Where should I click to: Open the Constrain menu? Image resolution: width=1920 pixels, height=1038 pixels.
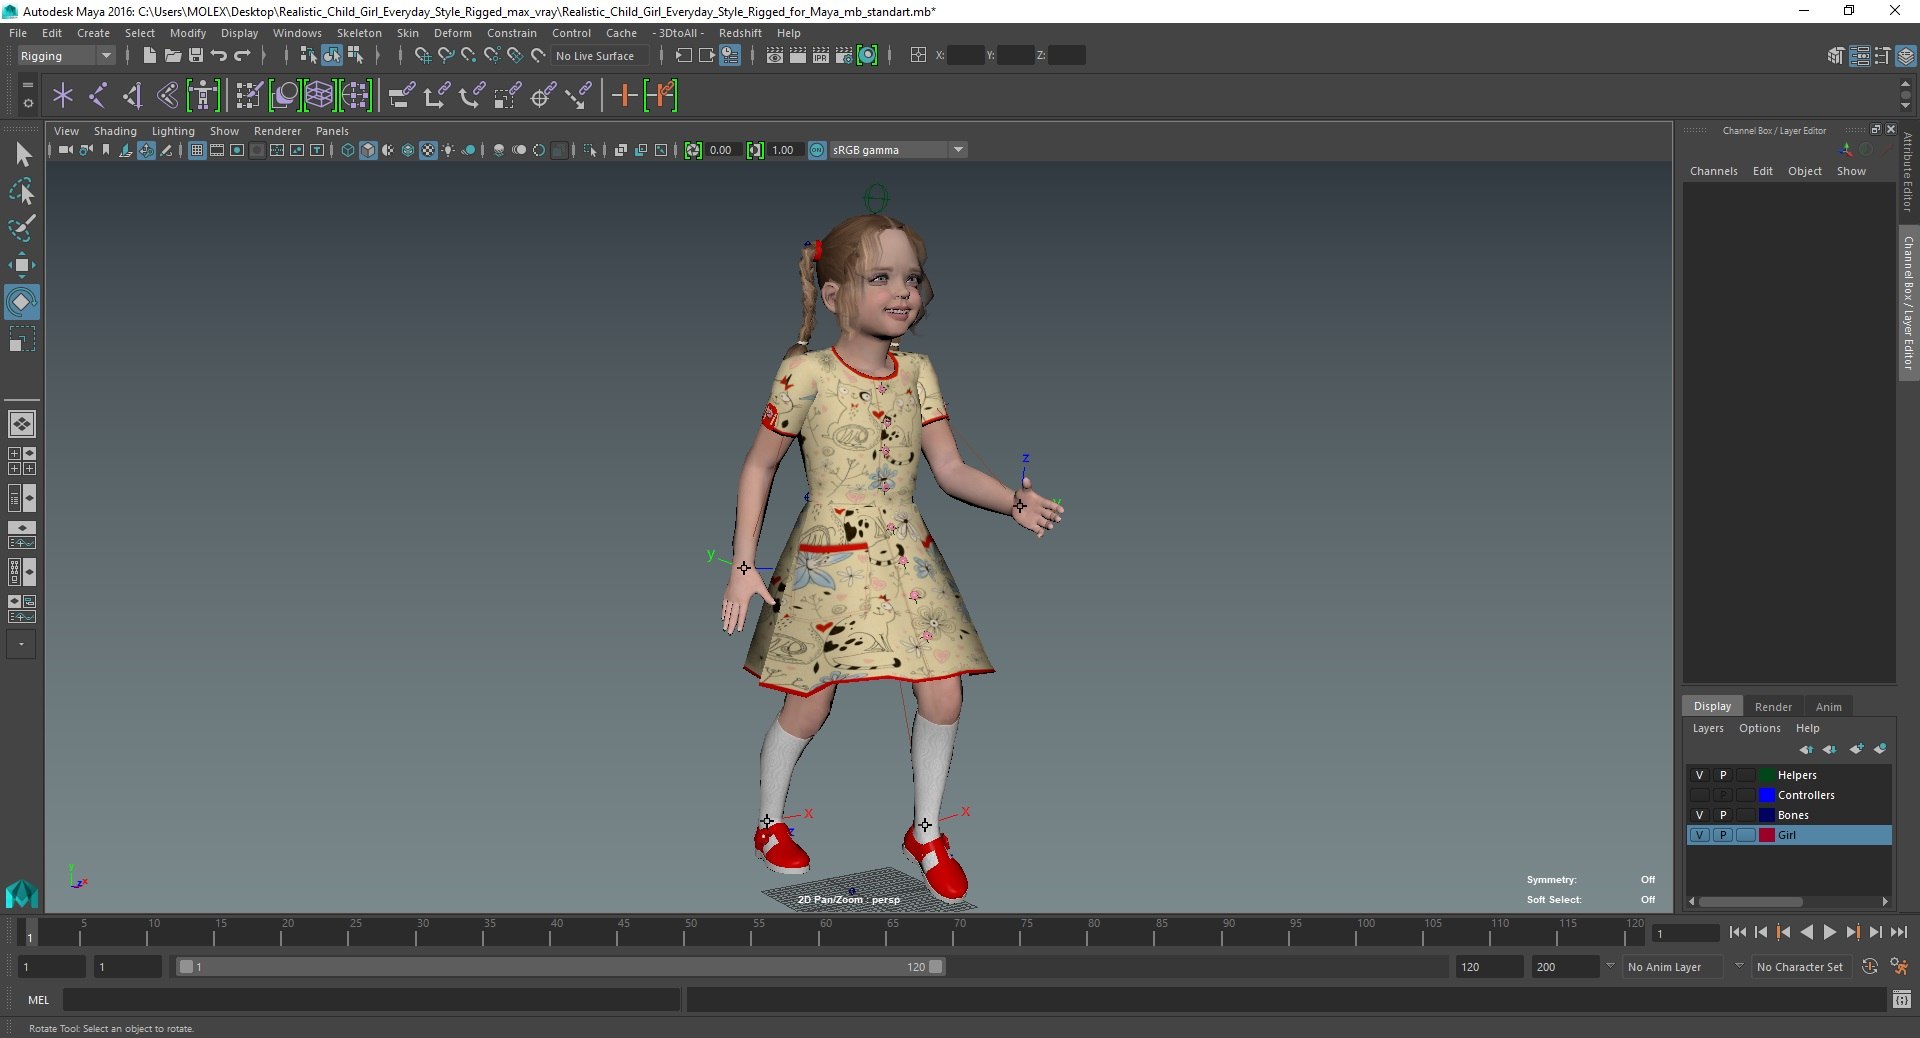pyautogui.click(x=511, y=33)
